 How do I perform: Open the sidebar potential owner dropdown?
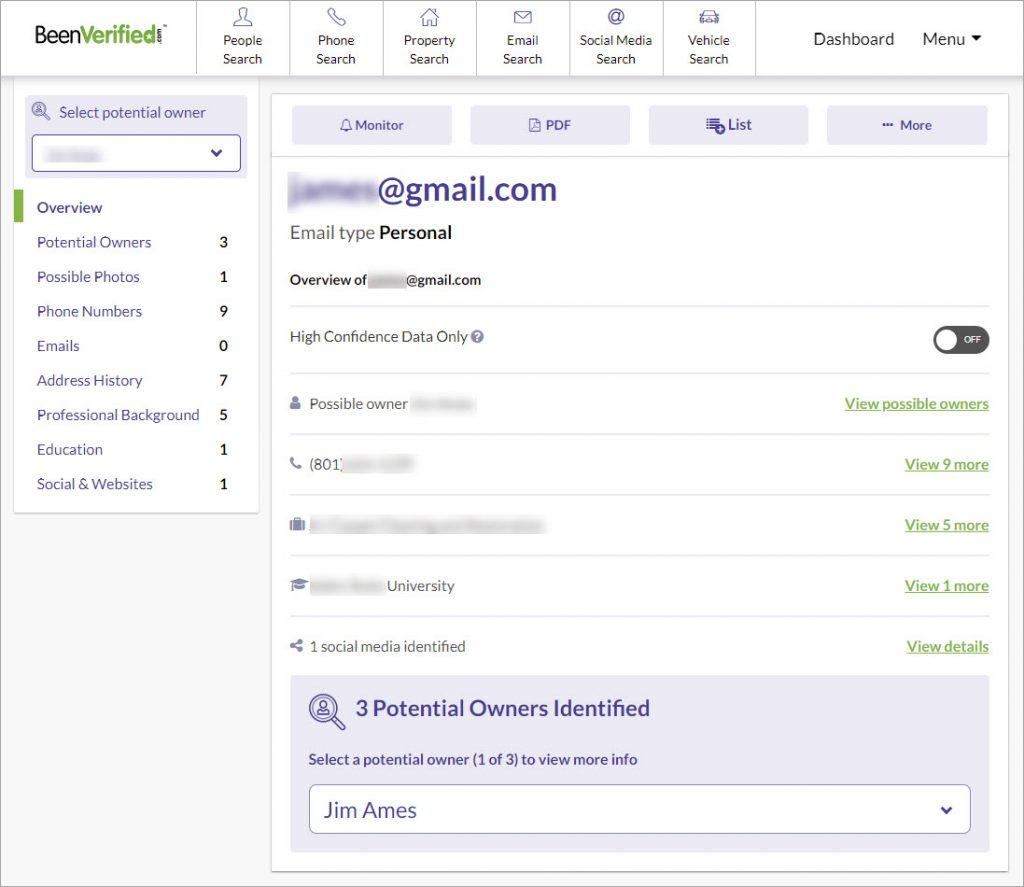(136, 153)
